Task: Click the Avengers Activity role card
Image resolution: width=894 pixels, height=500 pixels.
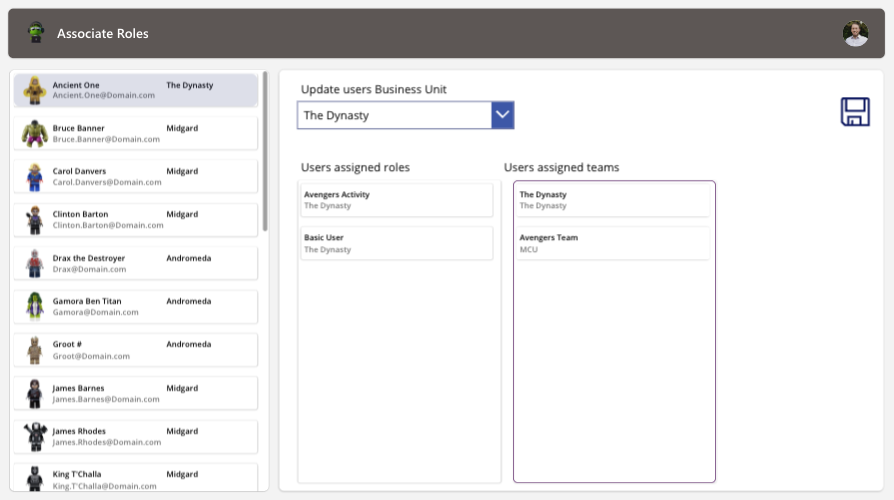Action: click(397, 200)
